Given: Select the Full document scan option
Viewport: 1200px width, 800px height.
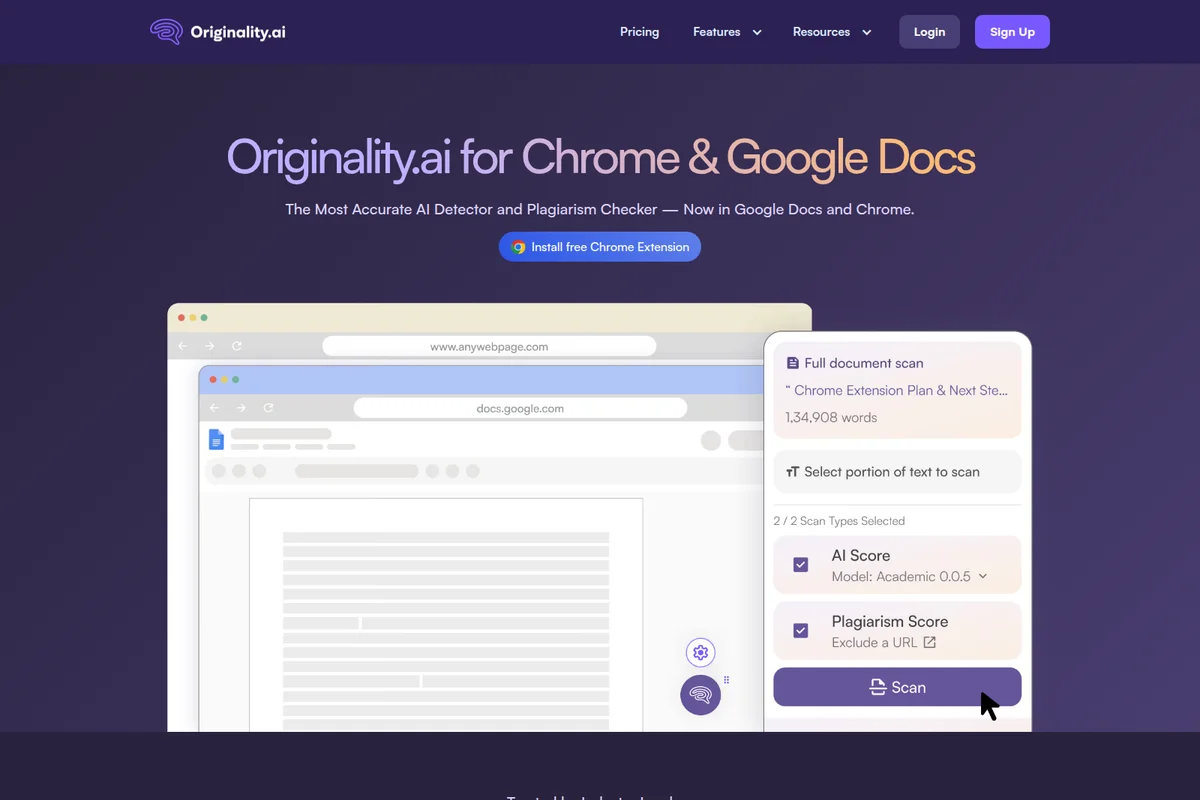Looking at the screenshot, I should pos(896,388).
